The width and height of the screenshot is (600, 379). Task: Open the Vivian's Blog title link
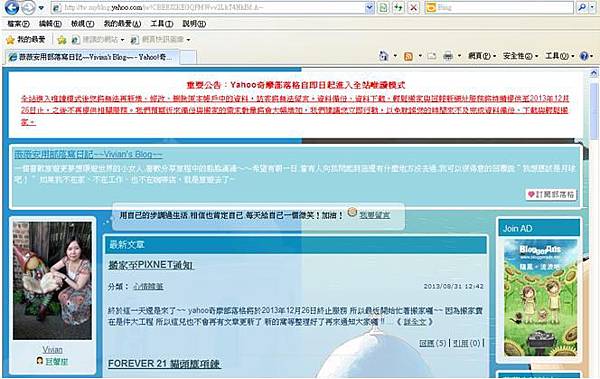pyautogui.click(x=88, y=154)
